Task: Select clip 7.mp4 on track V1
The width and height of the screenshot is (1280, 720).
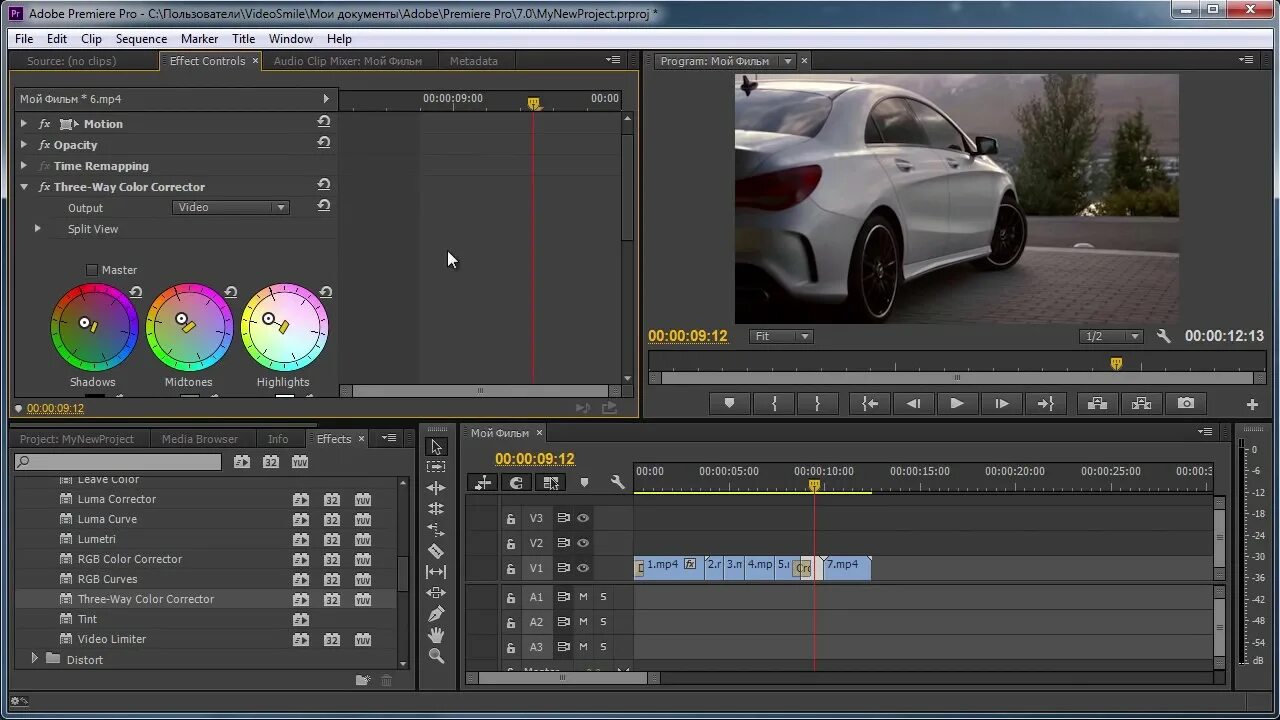Action: (842, 565)
